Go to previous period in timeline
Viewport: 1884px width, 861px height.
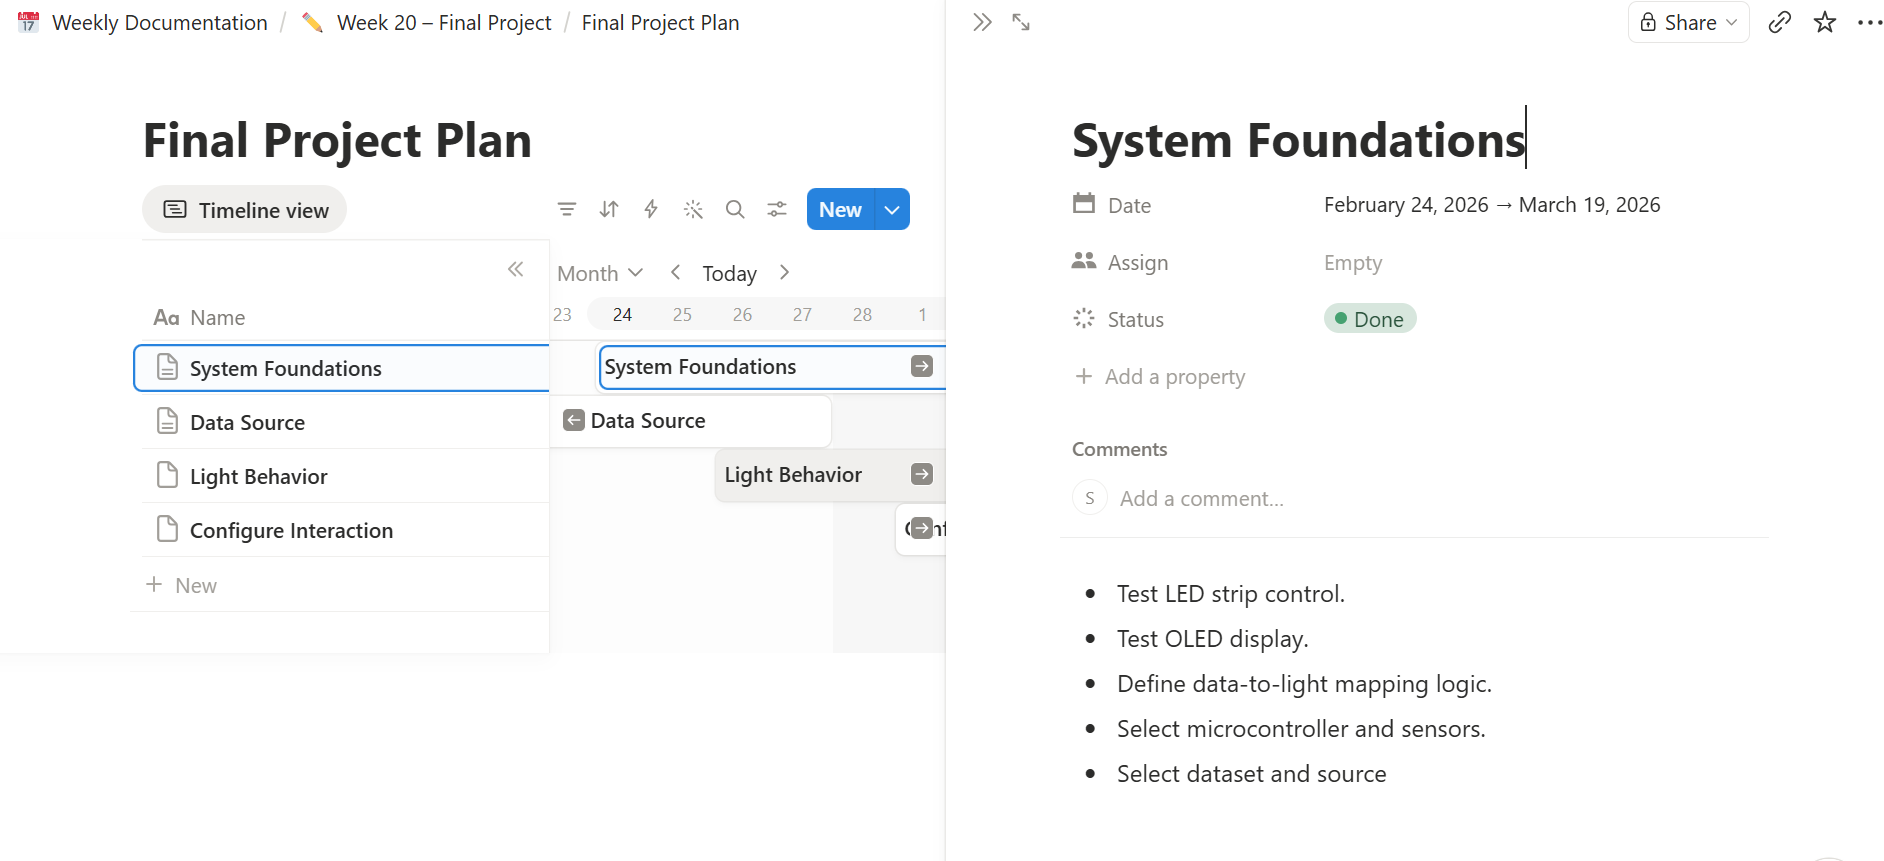[675, 272]
